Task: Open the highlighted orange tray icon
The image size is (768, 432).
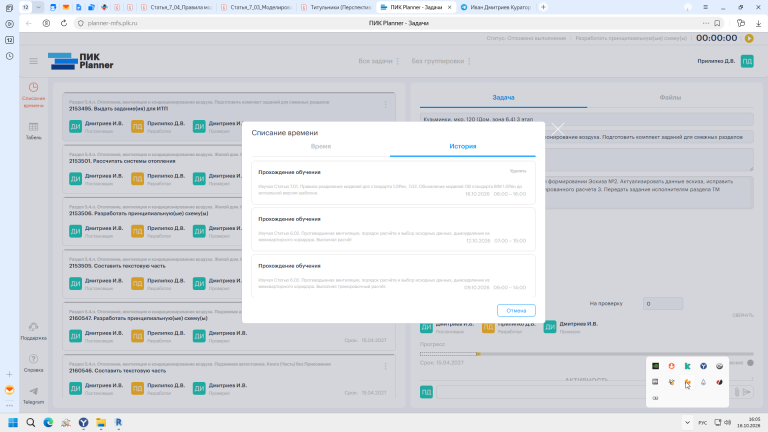Action: click(687, 382)
